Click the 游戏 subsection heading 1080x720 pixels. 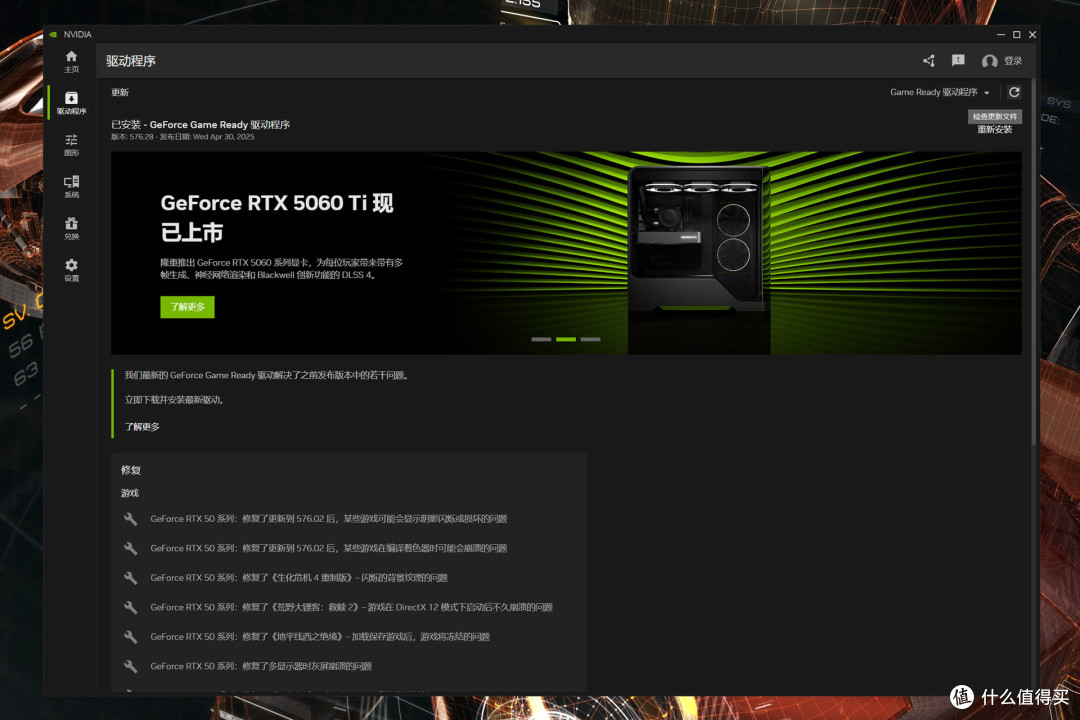[129, 493]
